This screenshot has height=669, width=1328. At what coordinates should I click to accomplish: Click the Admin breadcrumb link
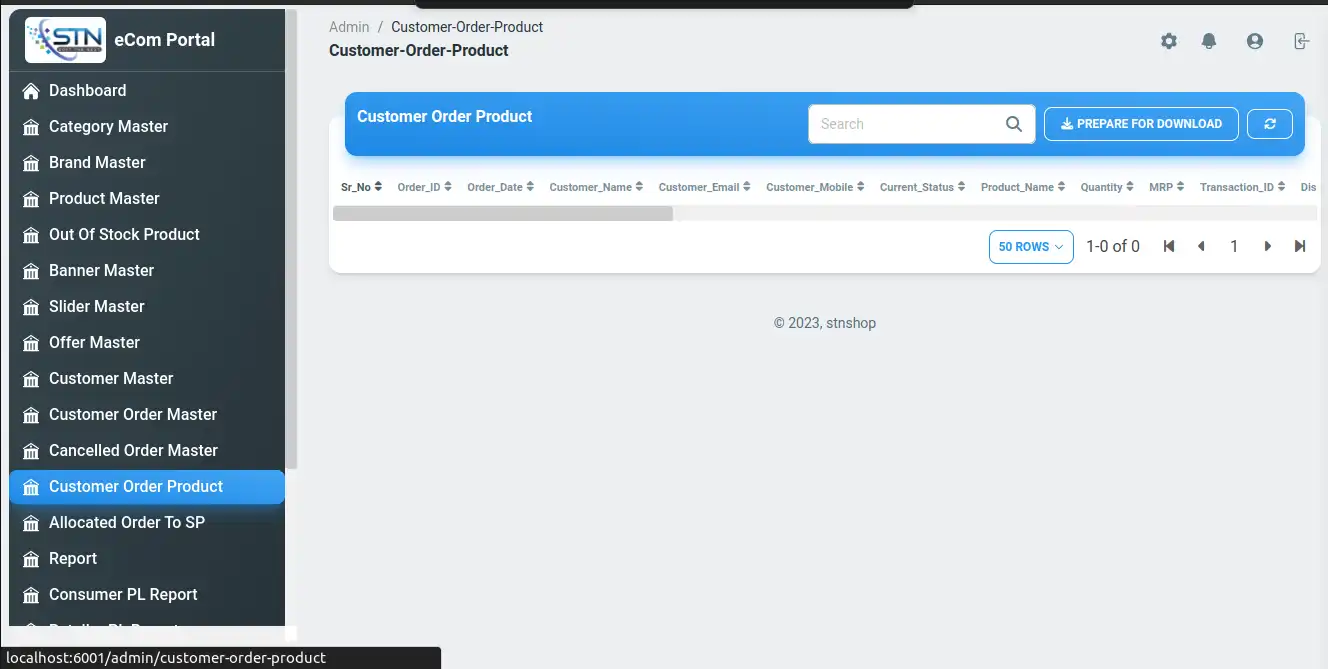(x=349, y=27)
